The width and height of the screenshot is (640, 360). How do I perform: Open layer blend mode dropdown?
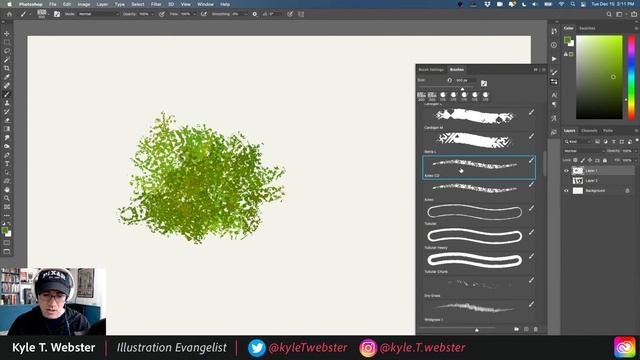584,151
